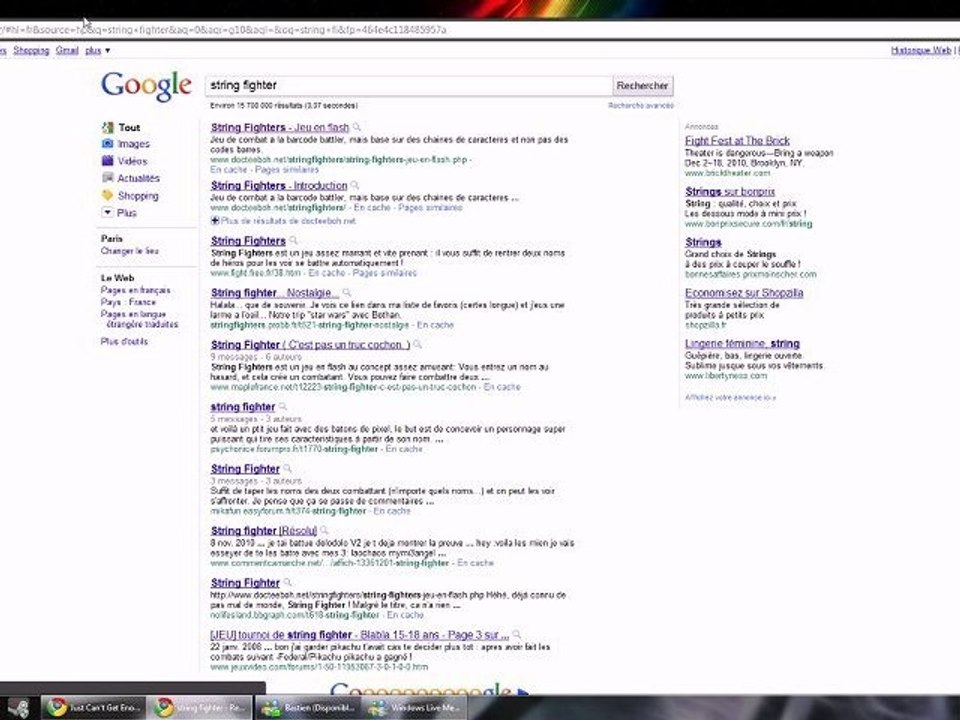Open the 'Strings sur bonprix' ad
The image size is (960, 720).
click(730, 192)
